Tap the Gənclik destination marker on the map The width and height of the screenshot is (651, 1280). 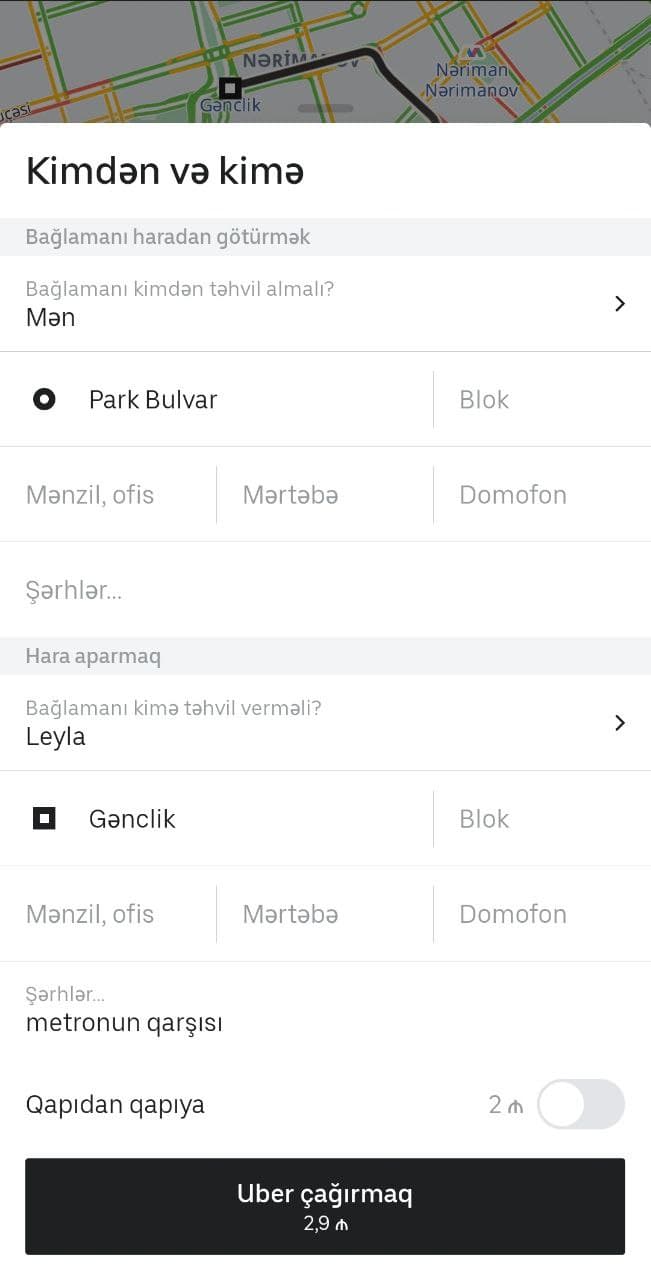tap(230, 87)
